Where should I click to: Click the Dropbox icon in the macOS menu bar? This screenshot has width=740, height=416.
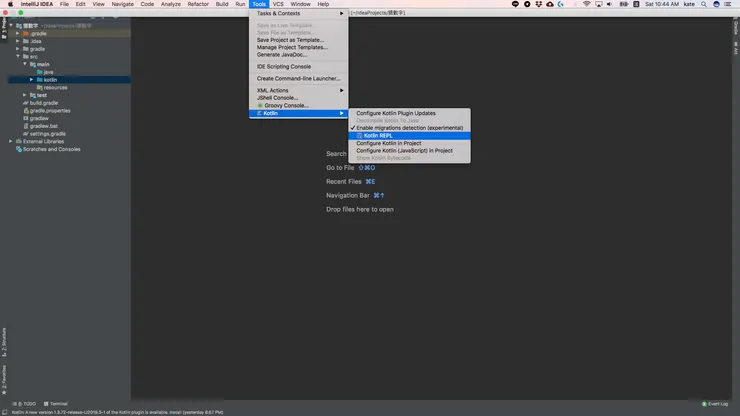point(538,4)
